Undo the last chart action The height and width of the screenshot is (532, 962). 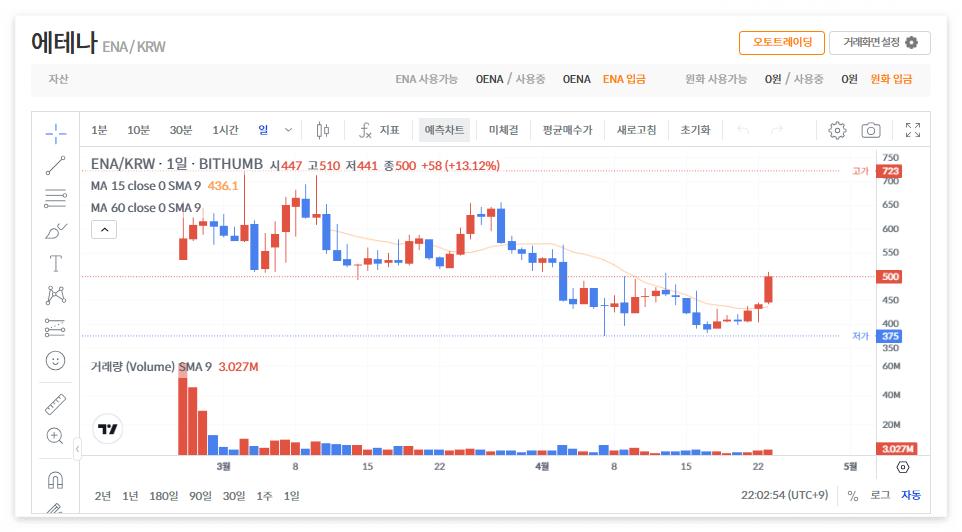pyautogui.click(x=743, y=130)
